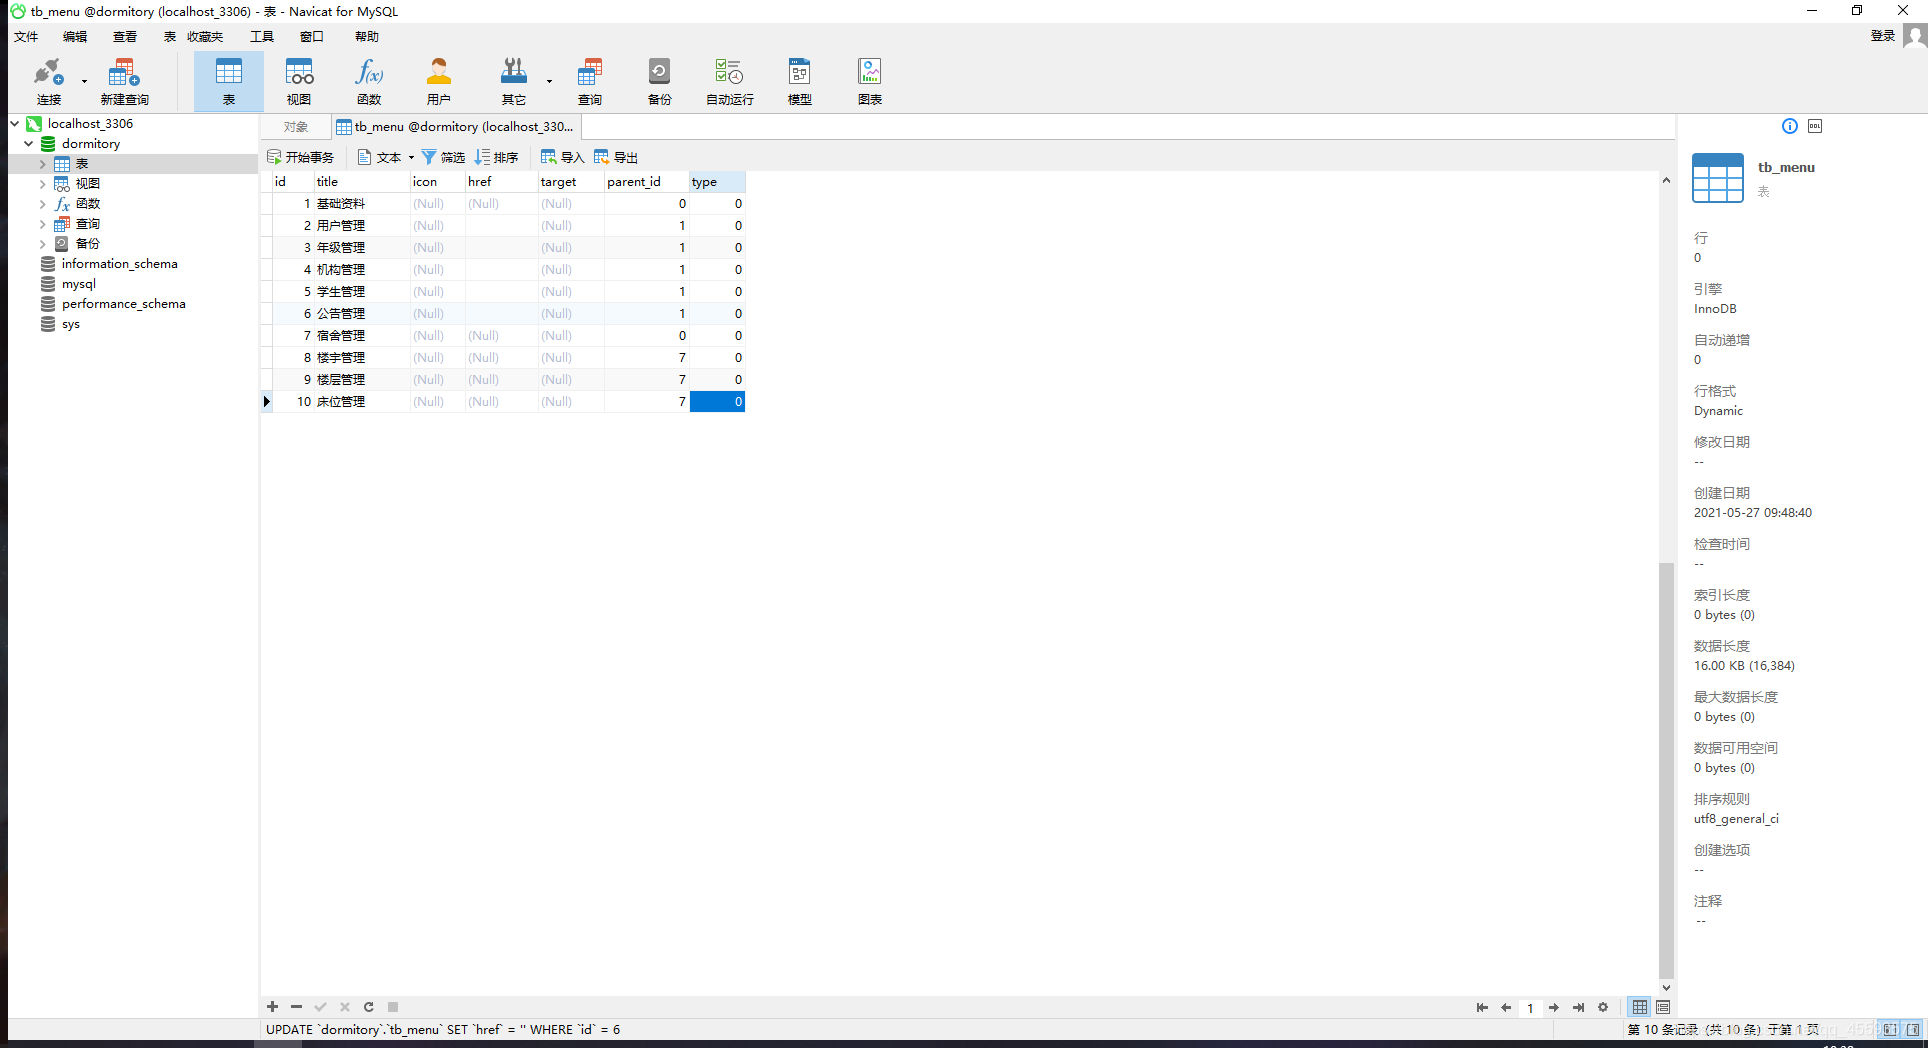Click the stop icon in bottom bar
1928x1048 pixels.
(x=393, y=1007)
